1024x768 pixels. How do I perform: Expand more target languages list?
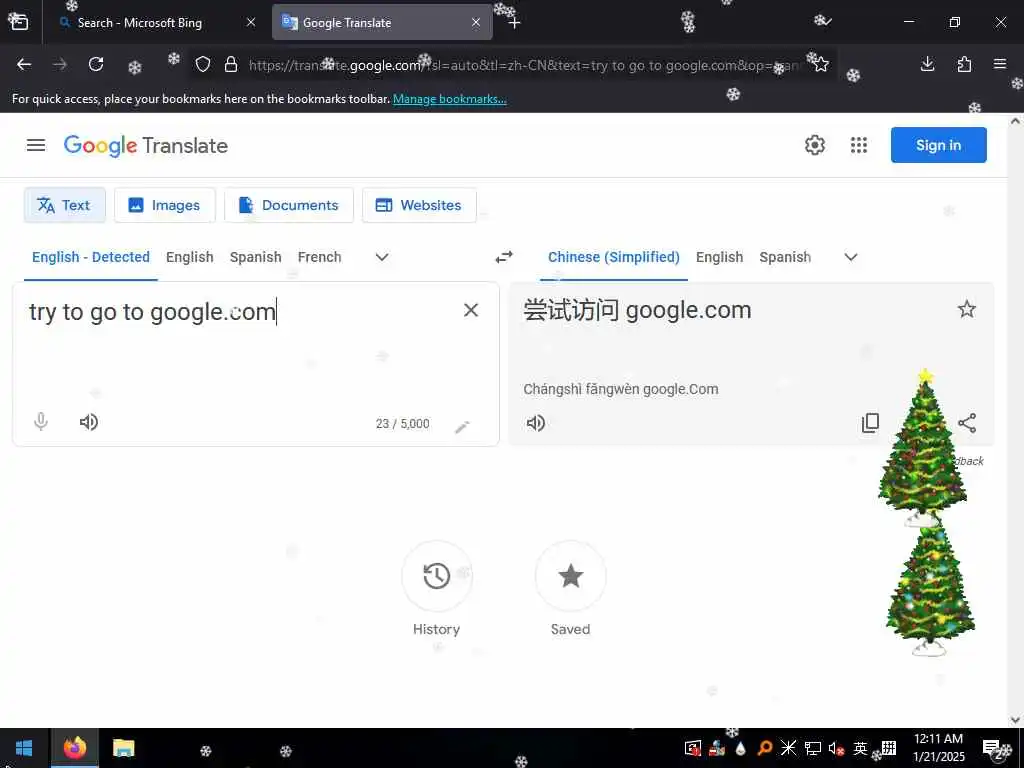pos(850,257)
